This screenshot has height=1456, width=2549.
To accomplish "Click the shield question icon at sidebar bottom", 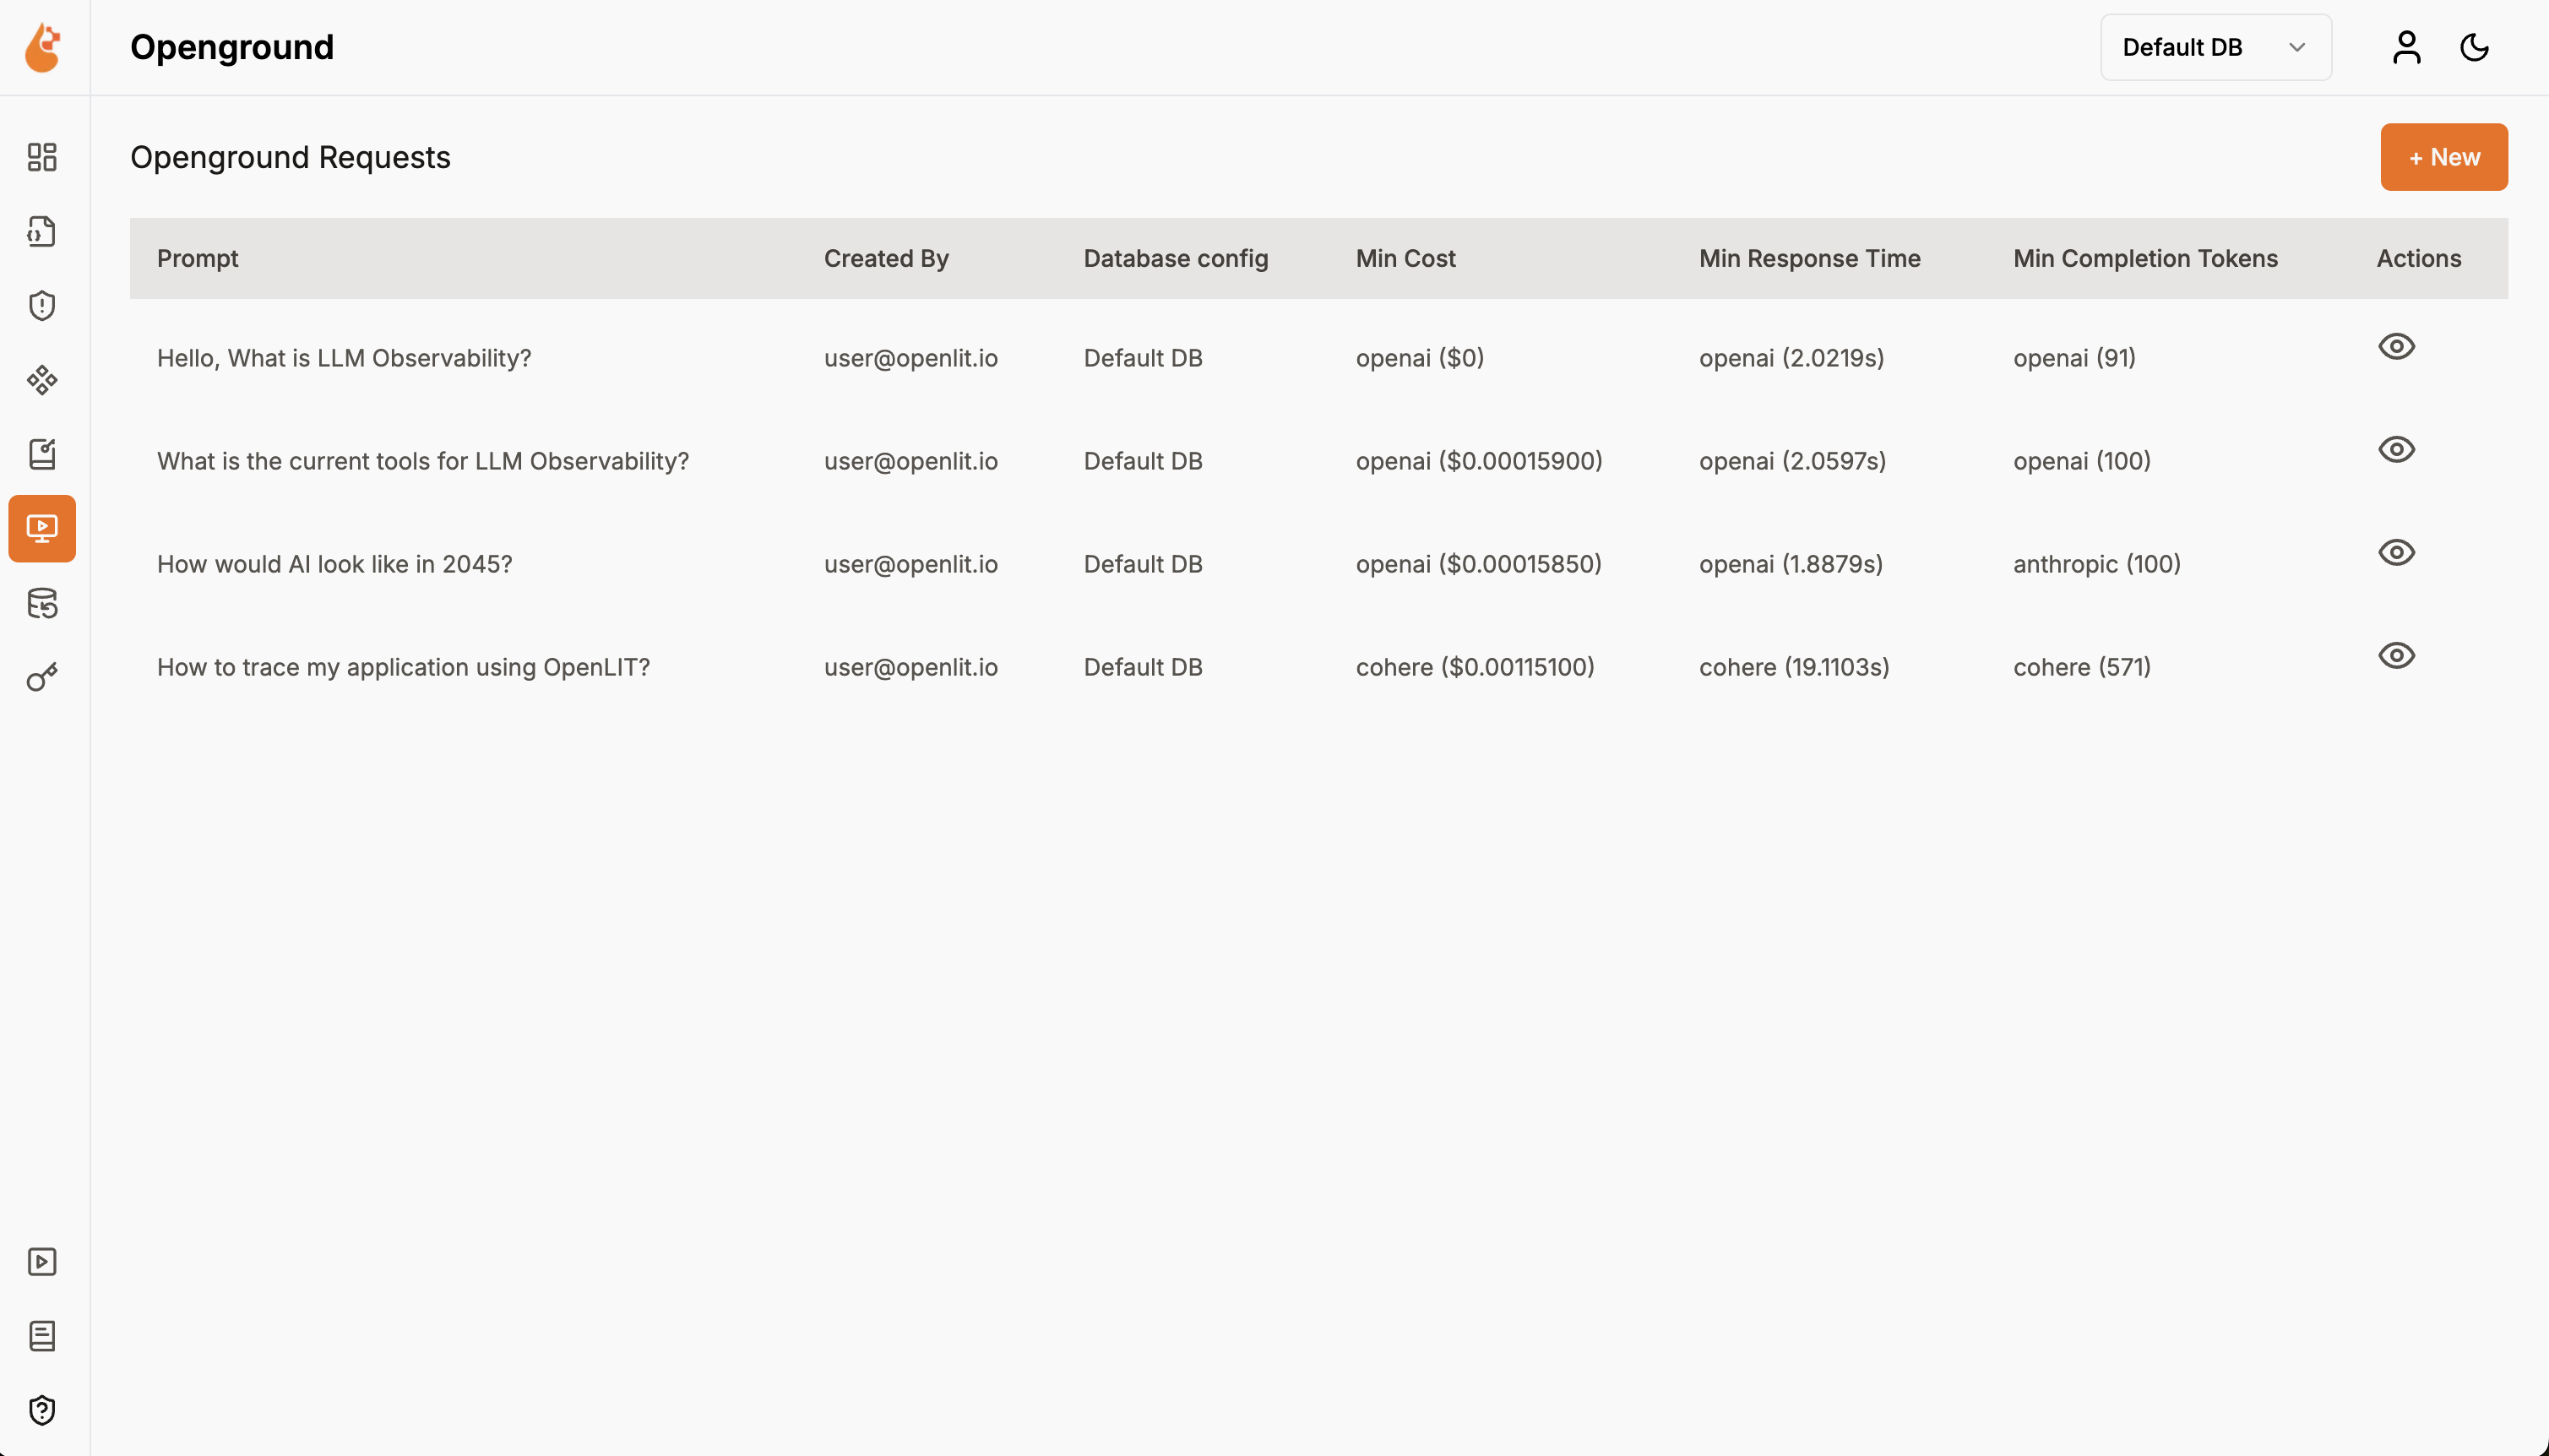I will point(42,1410).
